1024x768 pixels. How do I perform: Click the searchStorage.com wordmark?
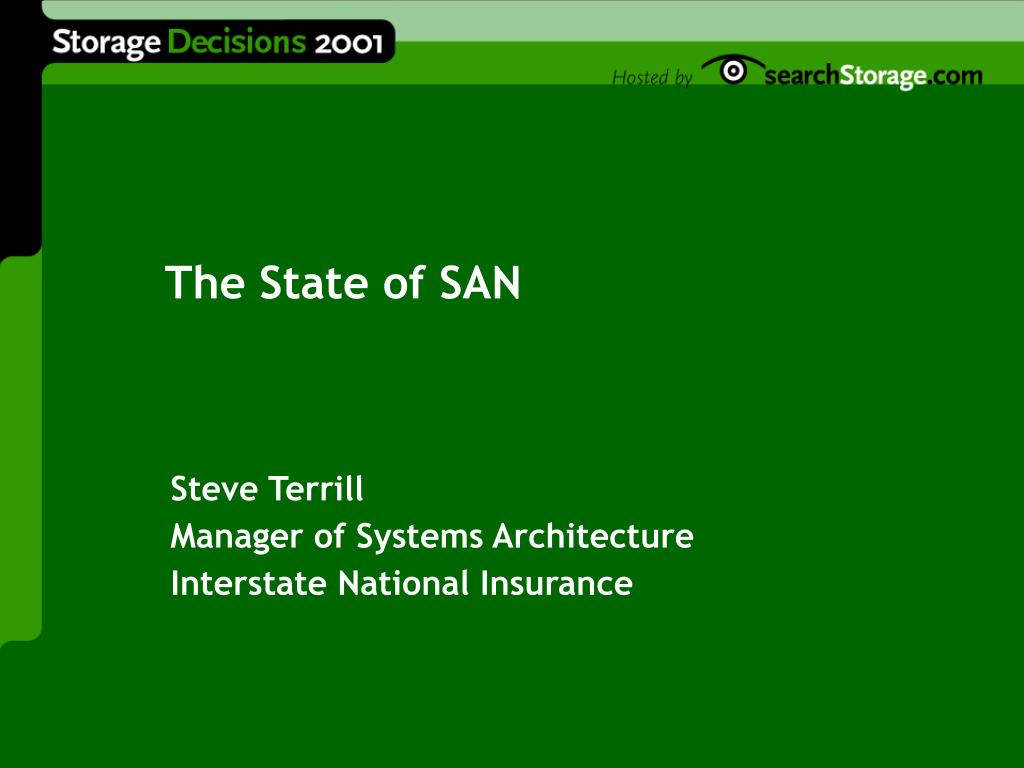tap(873, 76)
